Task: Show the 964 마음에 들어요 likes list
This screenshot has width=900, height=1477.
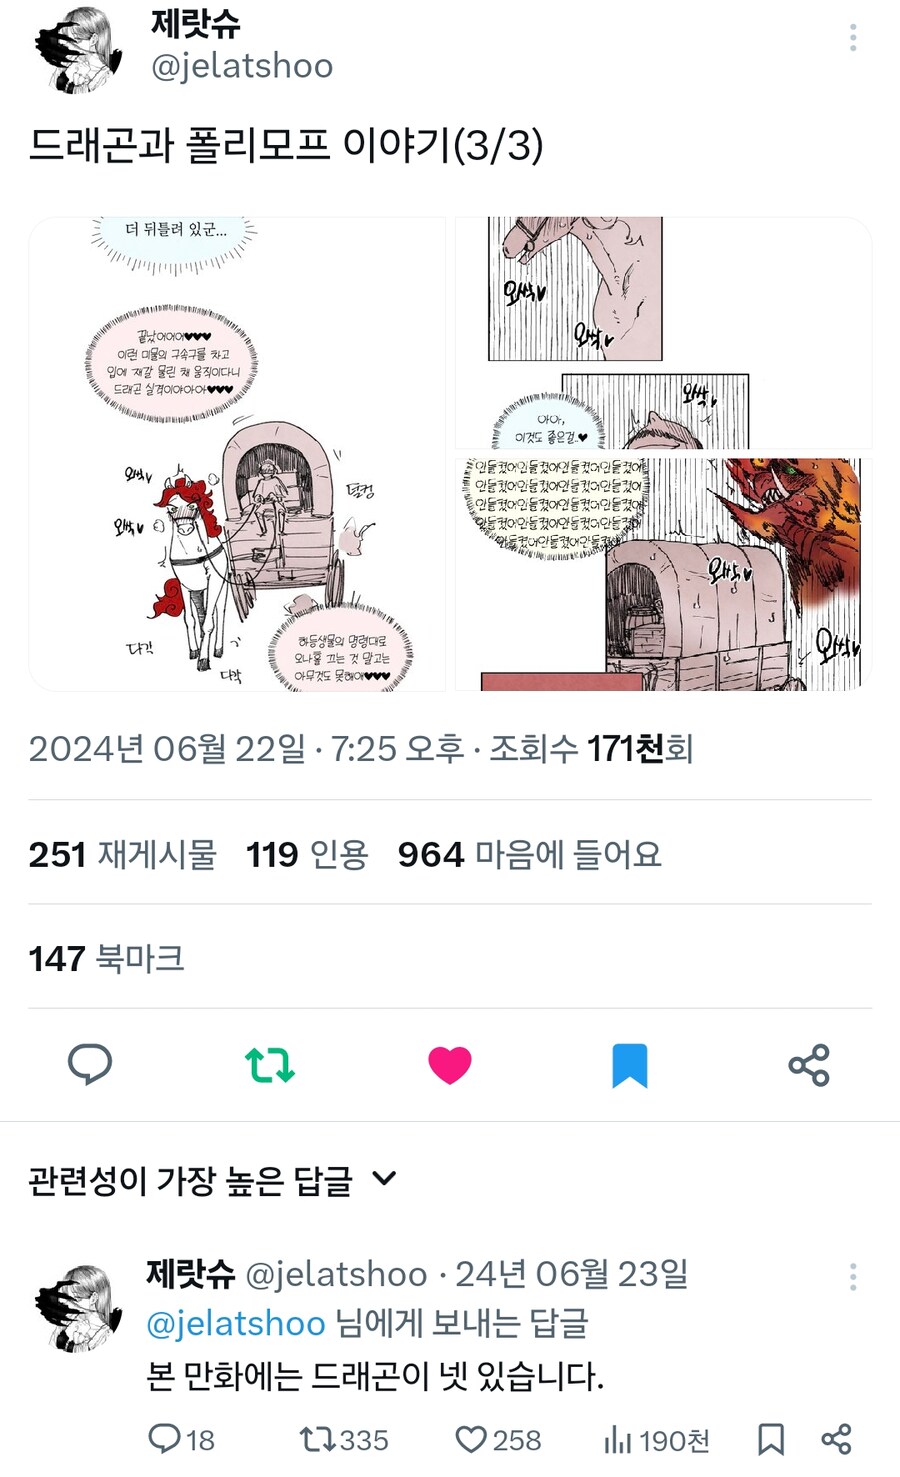Action: point(529,854)
